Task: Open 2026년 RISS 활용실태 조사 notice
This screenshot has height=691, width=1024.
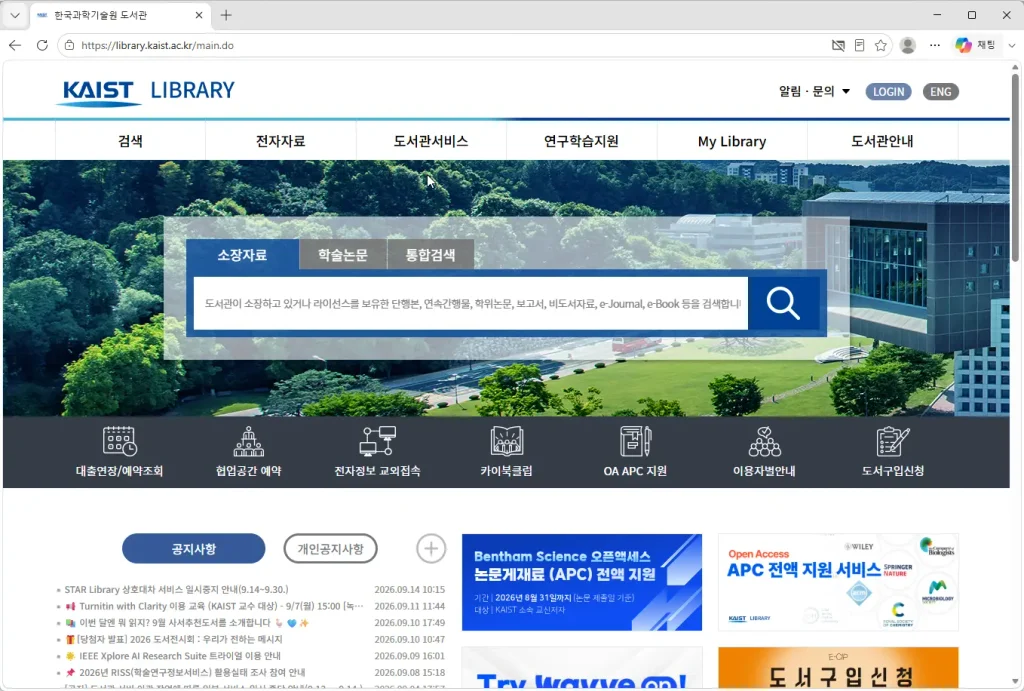Action: 185,672
